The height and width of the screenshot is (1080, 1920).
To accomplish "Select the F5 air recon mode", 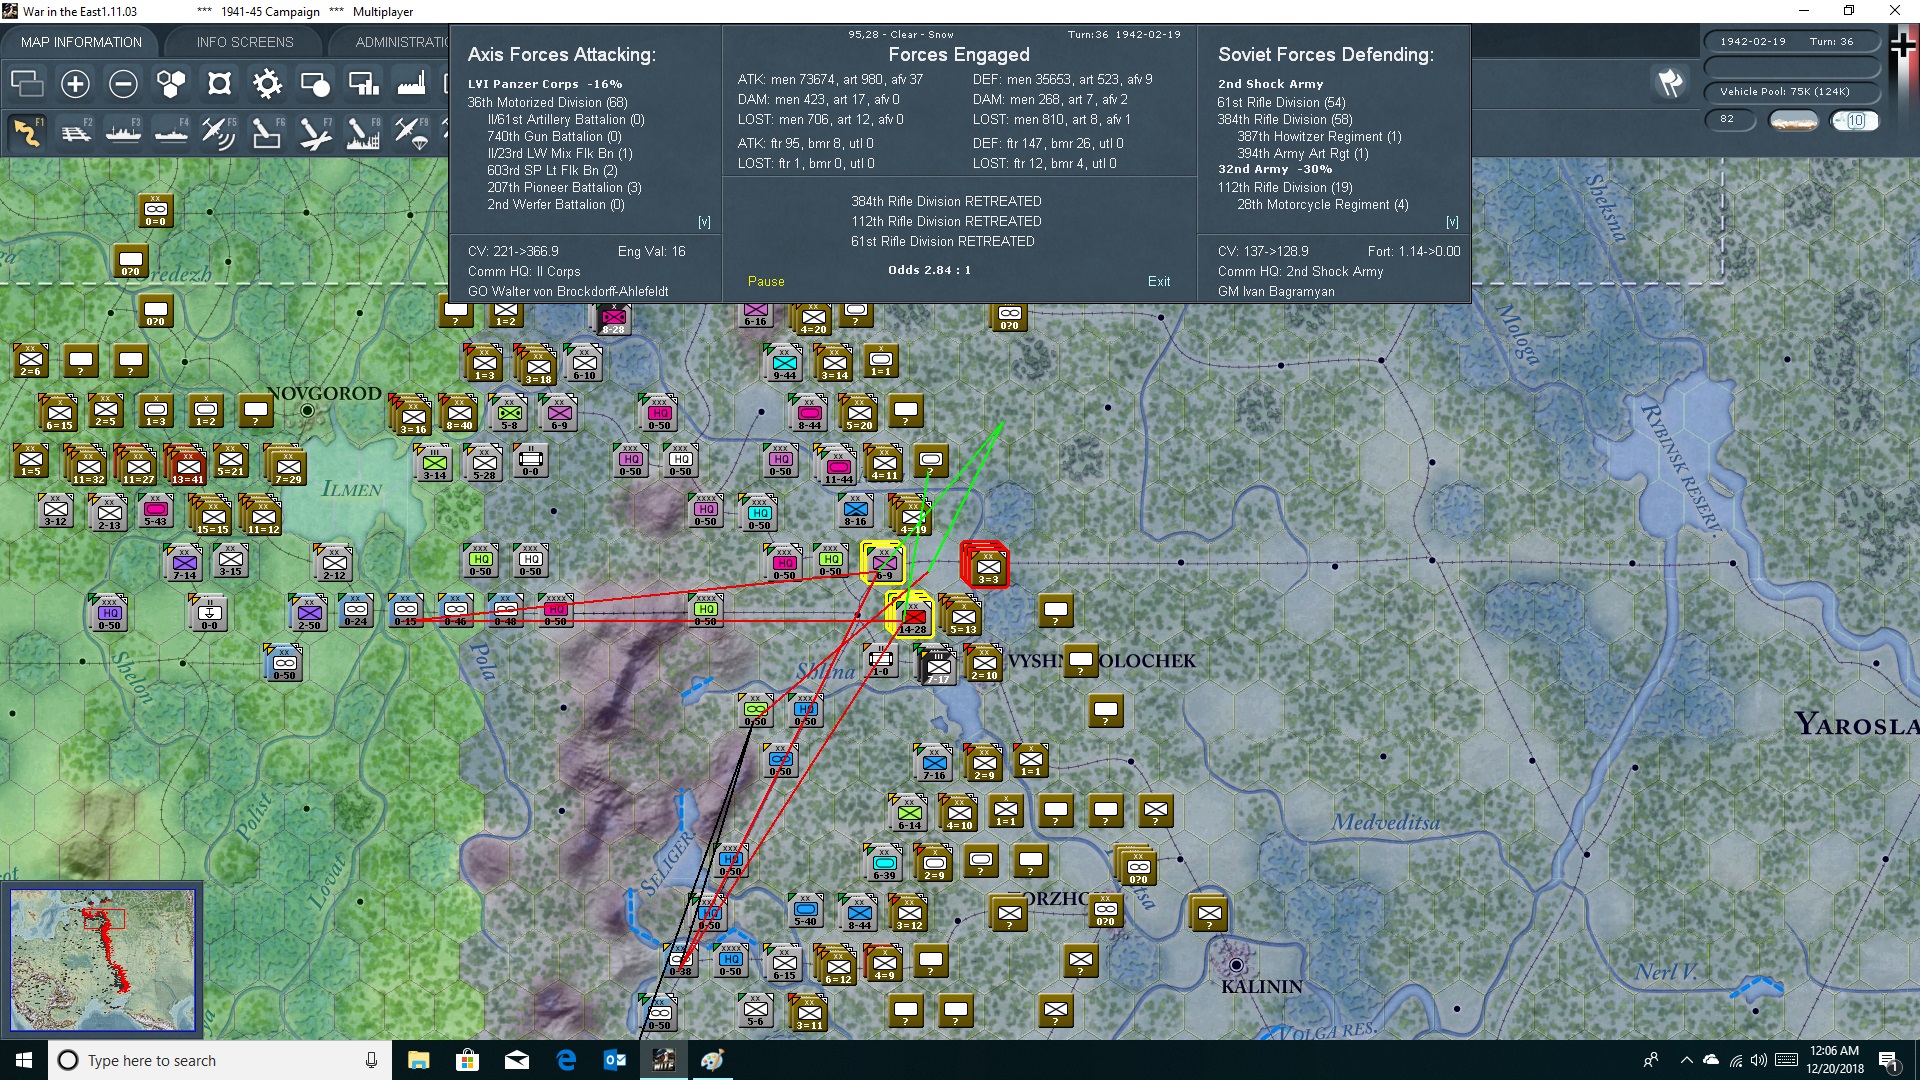I will click(x=219, y=132).
